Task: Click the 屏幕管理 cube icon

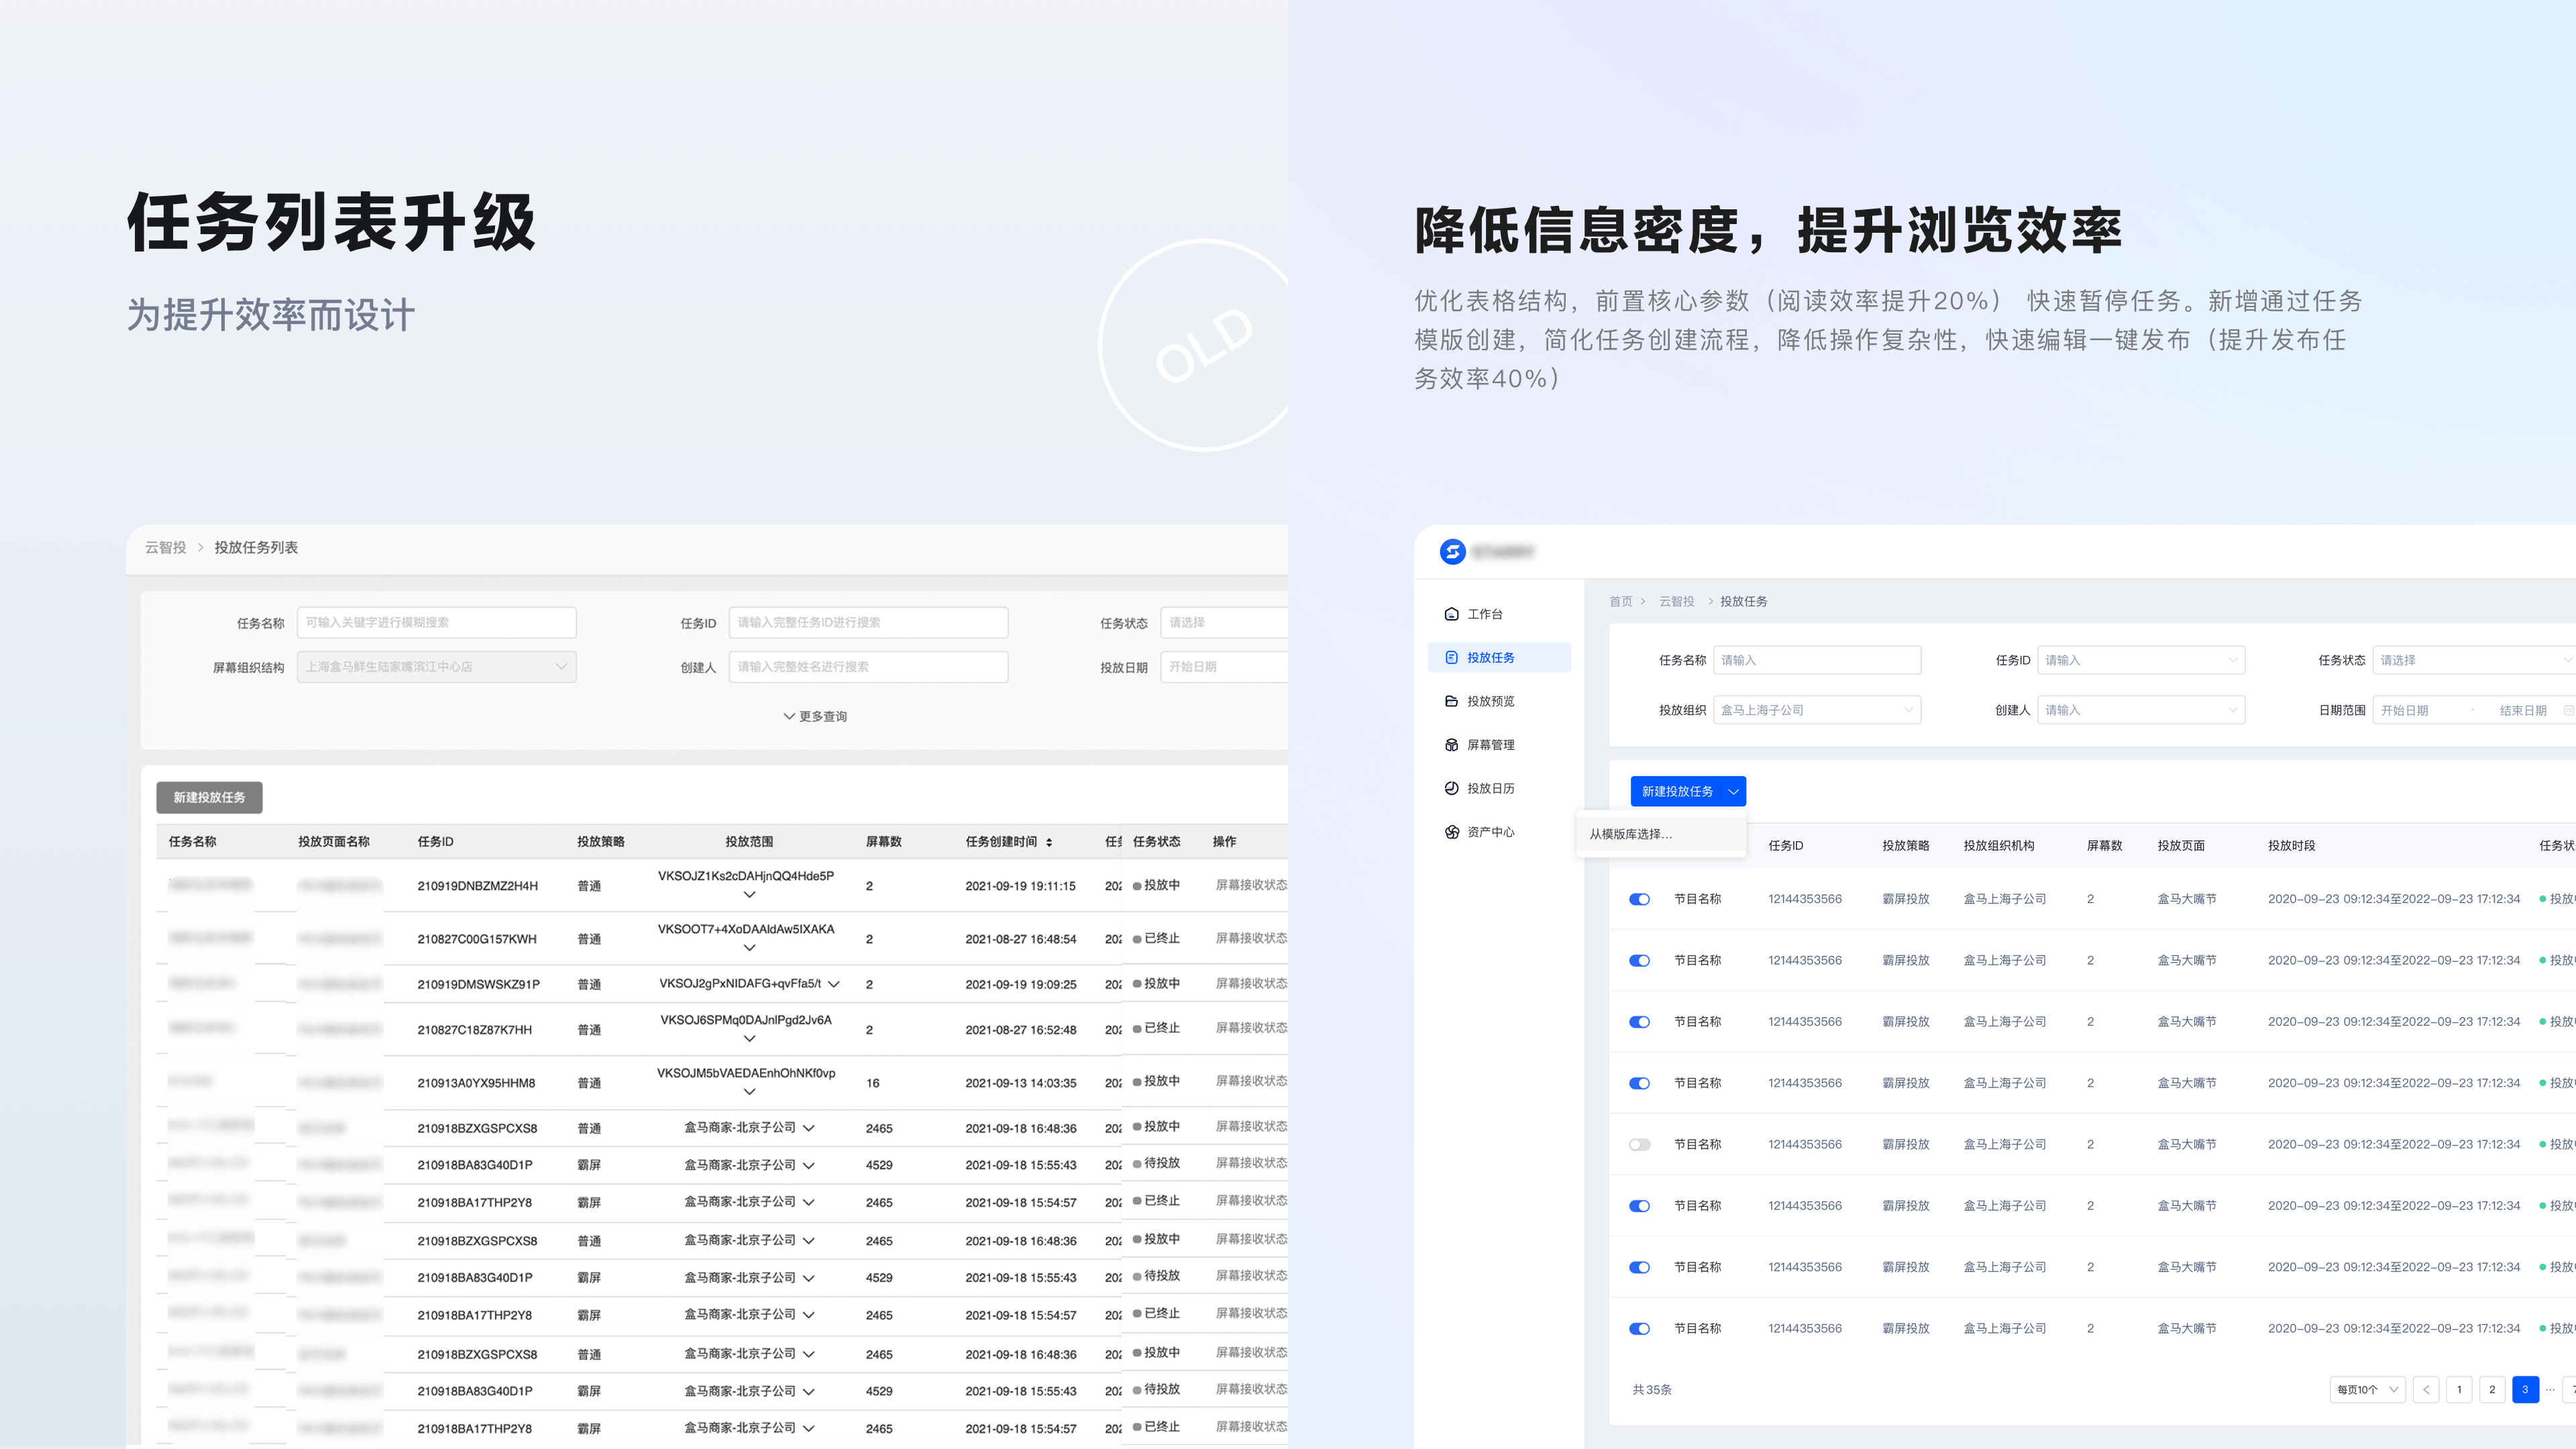Action: click(x=1451, y=745)
